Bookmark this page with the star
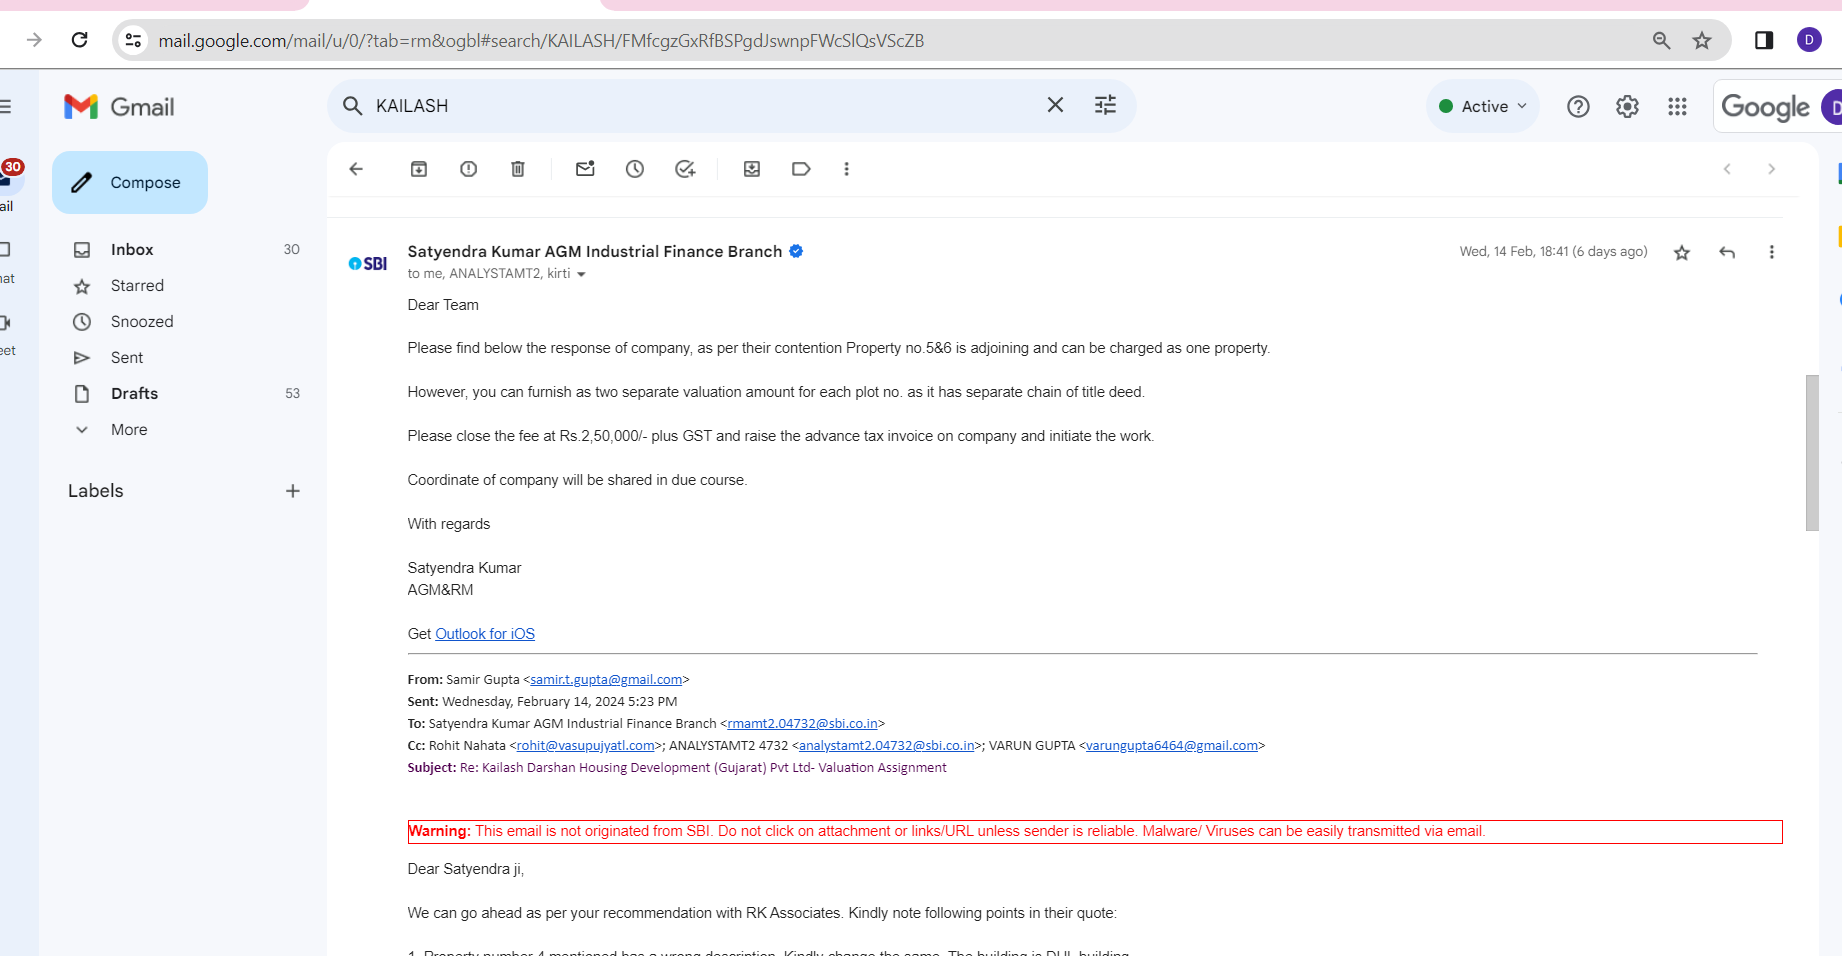The height and width of the screenshot is (956, 1842). click(1702, 40)
